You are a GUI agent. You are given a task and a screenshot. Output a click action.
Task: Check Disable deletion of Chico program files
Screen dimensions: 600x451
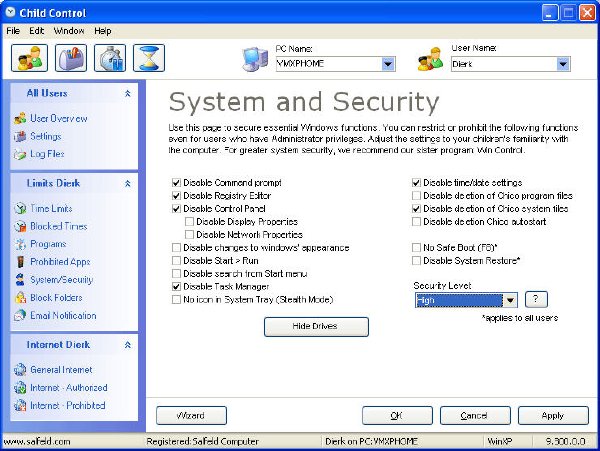[x=416, y=196]
